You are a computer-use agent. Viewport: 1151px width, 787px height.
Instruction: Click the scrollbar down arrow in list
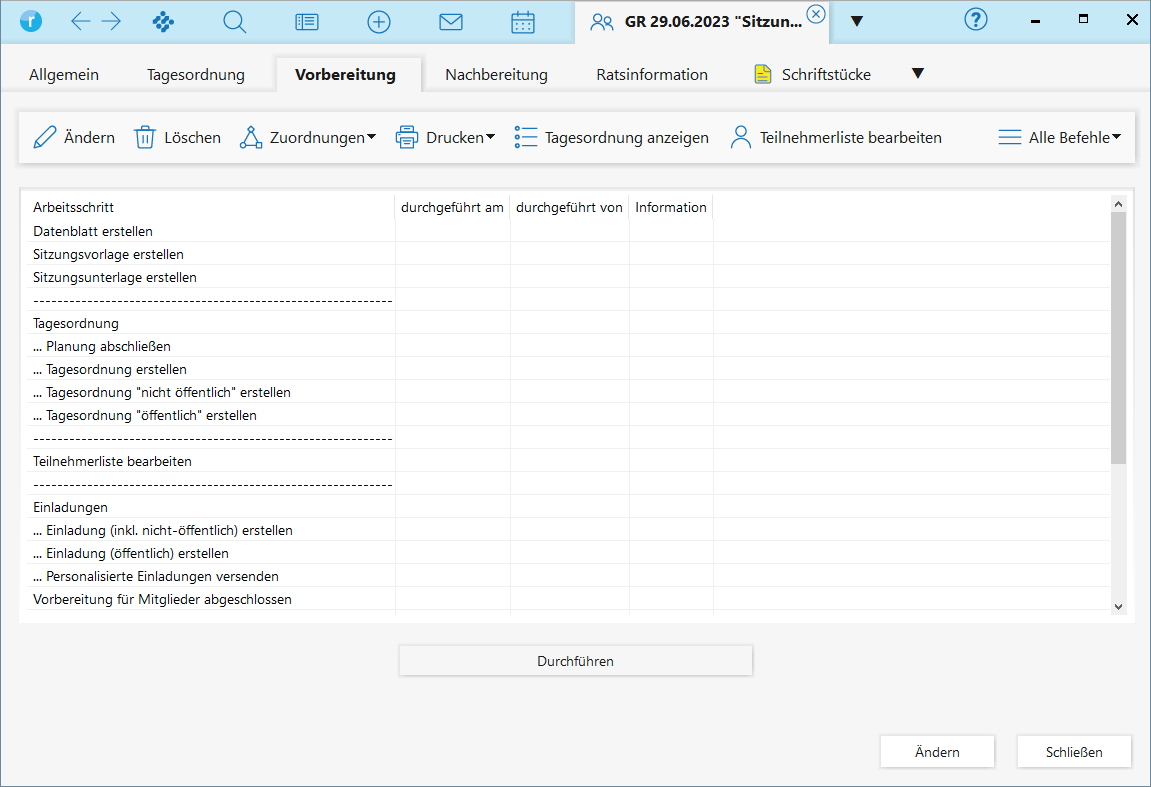(x=1118, y=606)
